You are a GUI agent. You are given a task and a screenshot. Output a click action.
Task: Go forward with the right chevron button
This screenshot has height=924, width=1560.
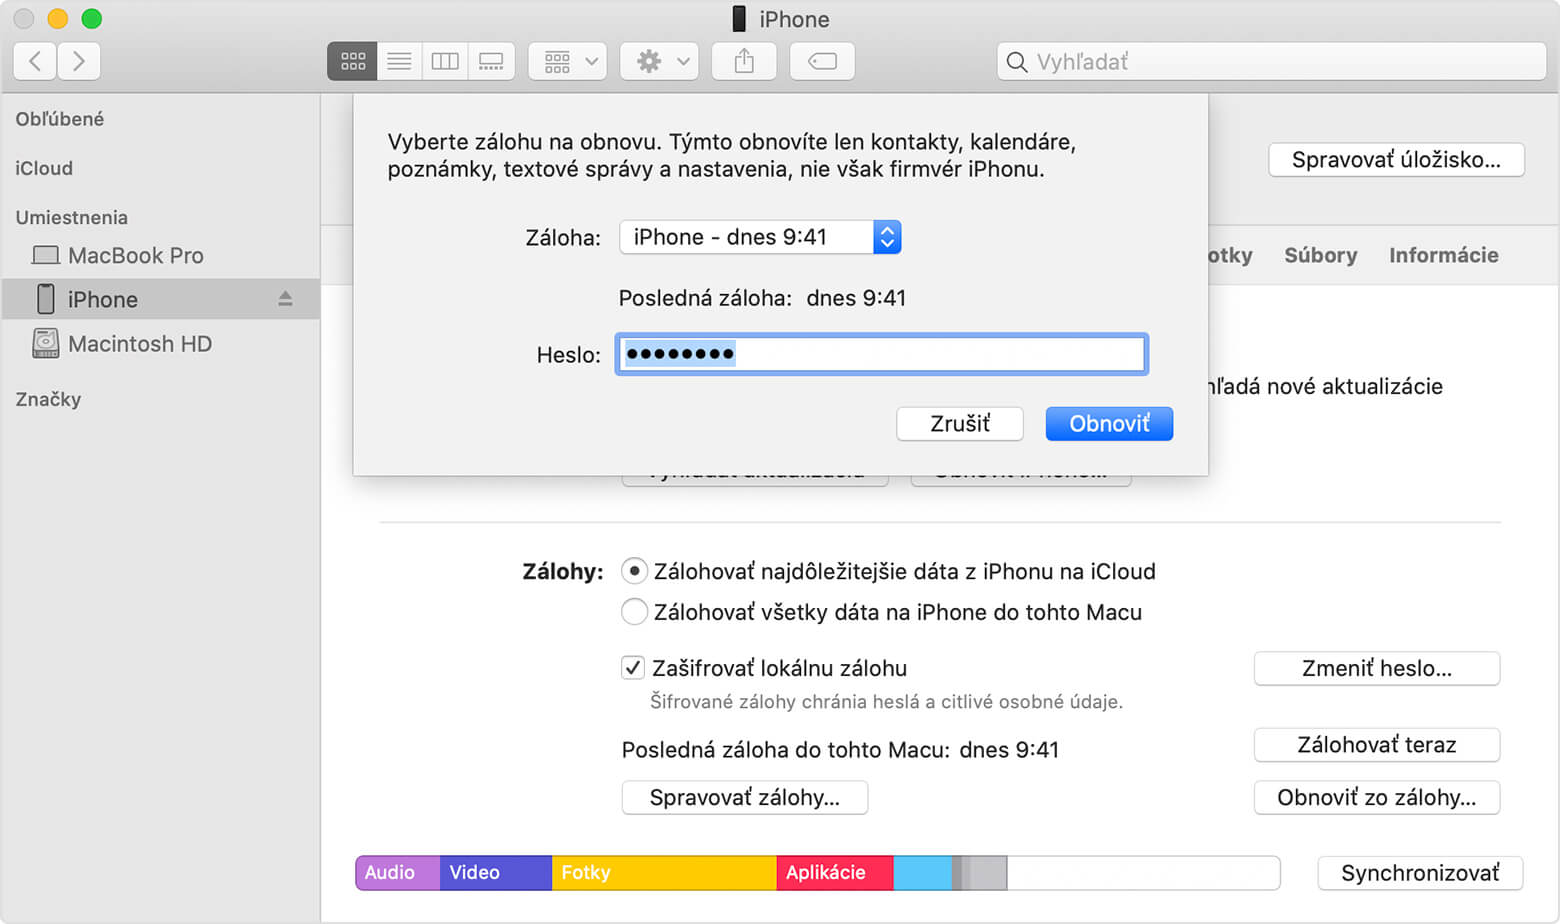[79, 61]
